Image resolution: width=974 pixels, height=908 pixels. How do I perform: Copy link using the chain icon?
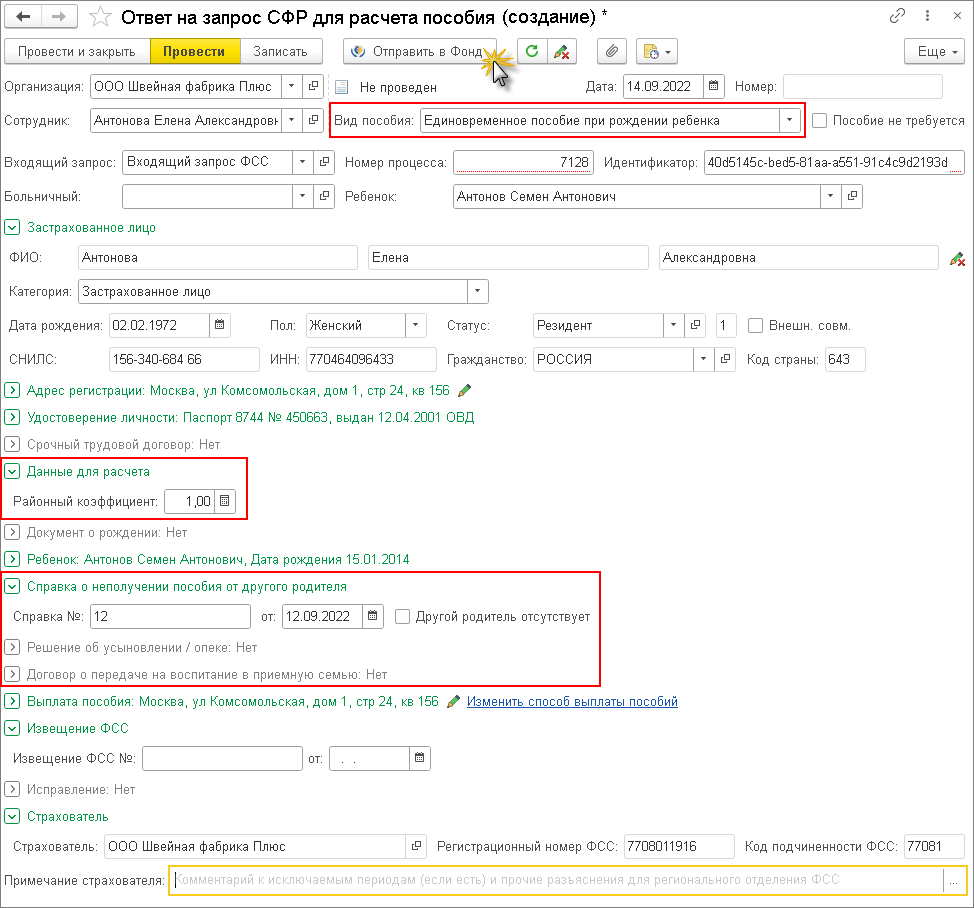point(897,16)
